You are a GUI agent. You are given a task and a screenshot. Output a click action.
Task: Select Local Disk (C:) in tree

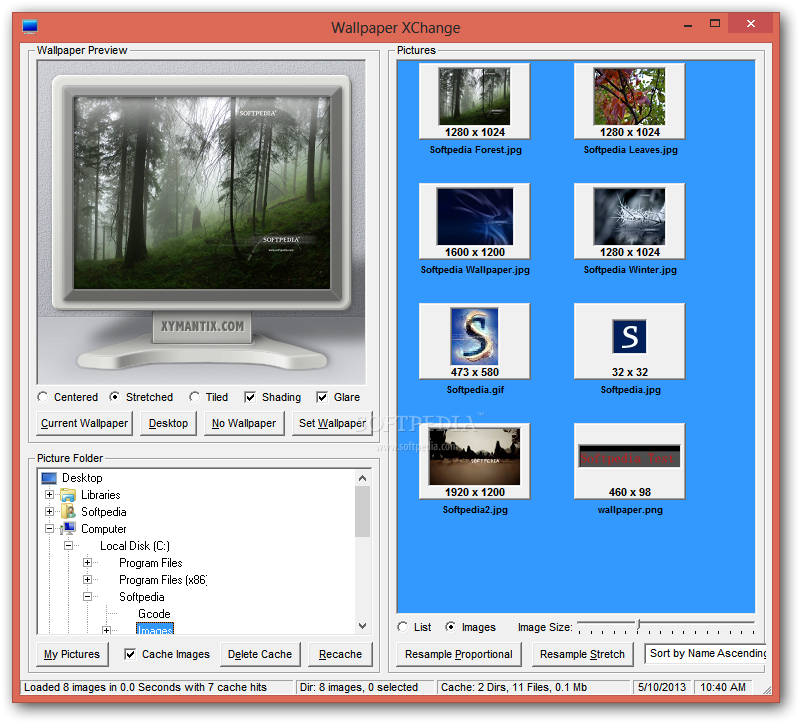click(x=135, y=546)
